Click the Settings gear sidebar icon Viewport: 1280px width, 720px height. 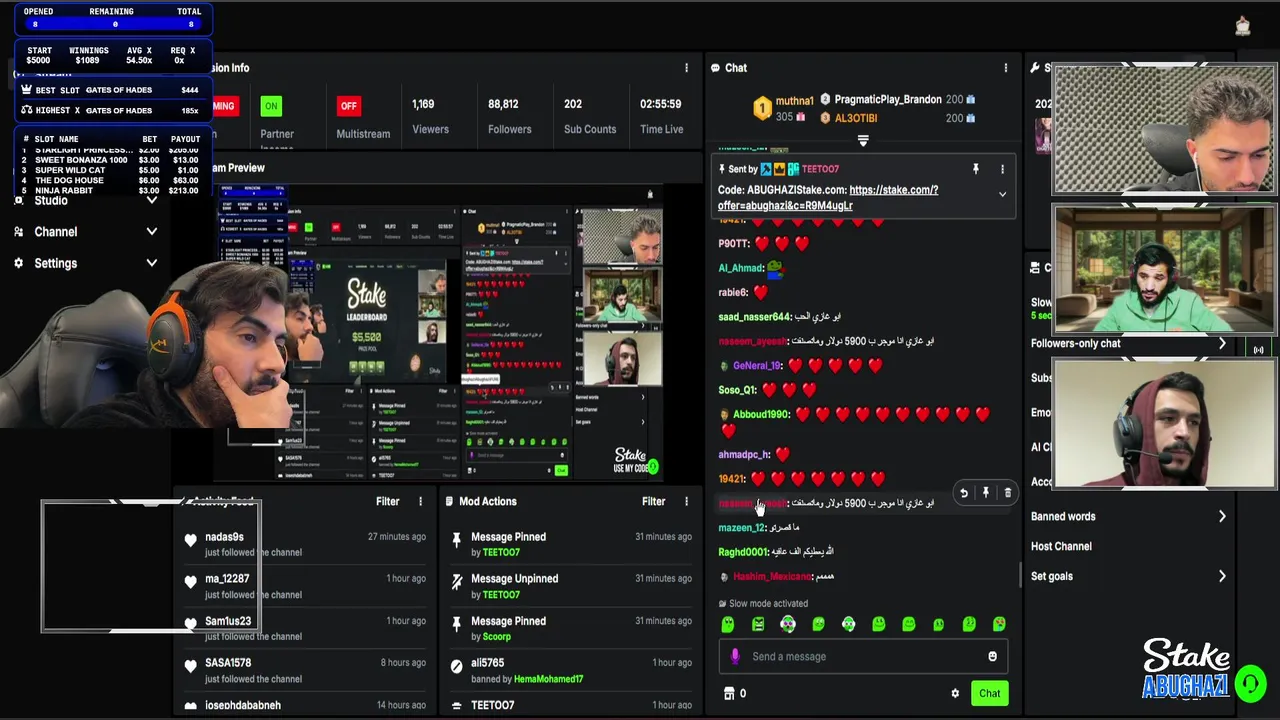[18, 263]
